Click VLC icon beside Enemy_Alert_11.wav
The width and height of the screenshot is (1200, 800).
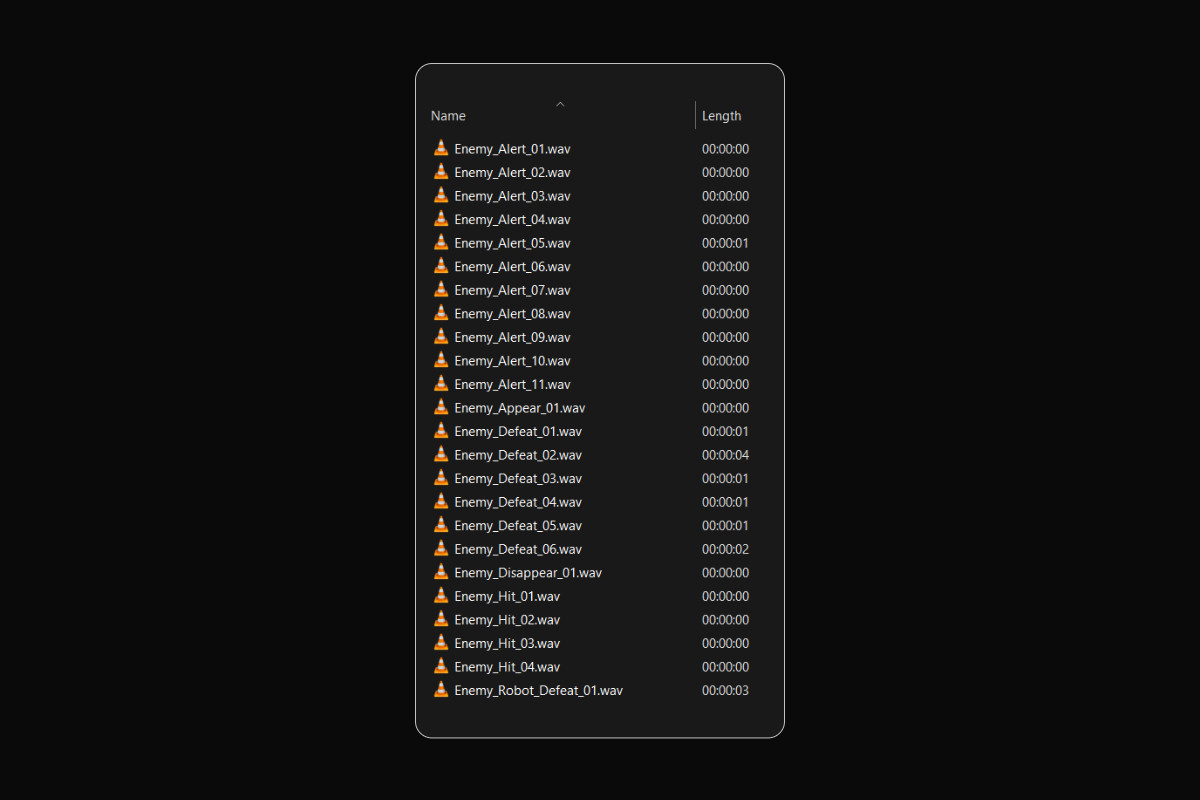coord(441,384)
